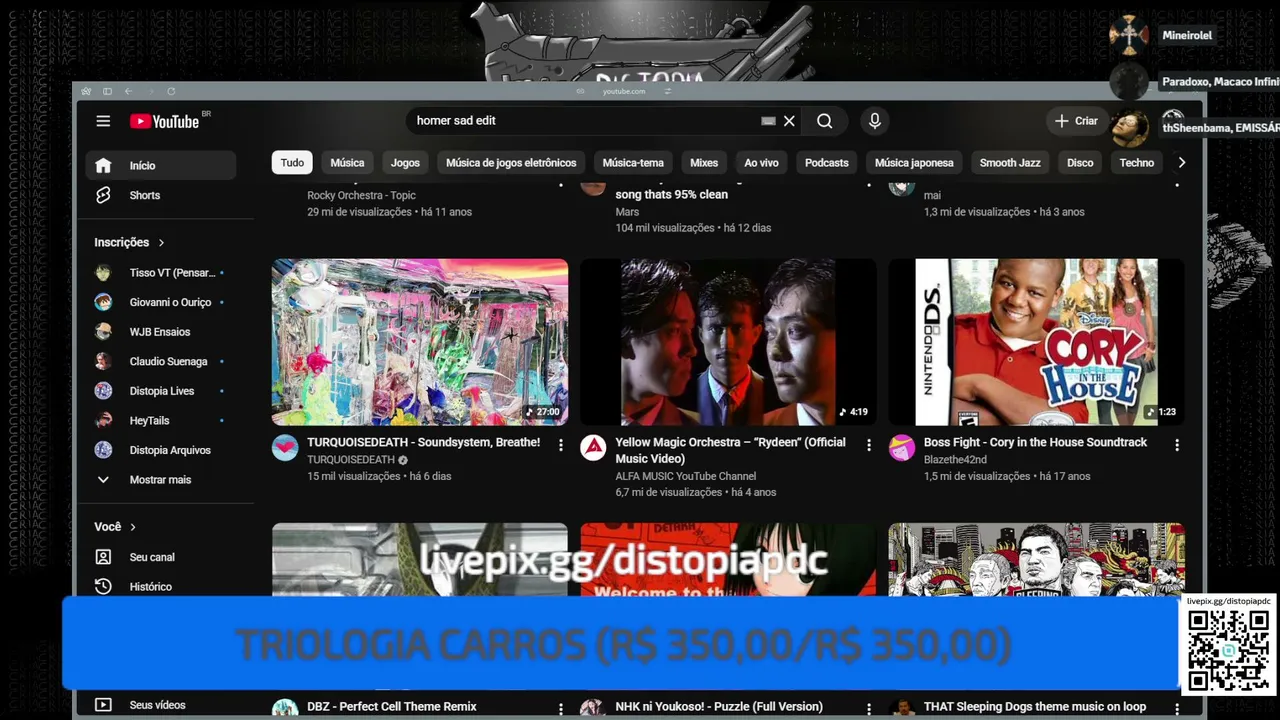Screen dimensions: 1280x720
Task: Expand subscriptions with Mostrar mais
Action: [161, 480]
